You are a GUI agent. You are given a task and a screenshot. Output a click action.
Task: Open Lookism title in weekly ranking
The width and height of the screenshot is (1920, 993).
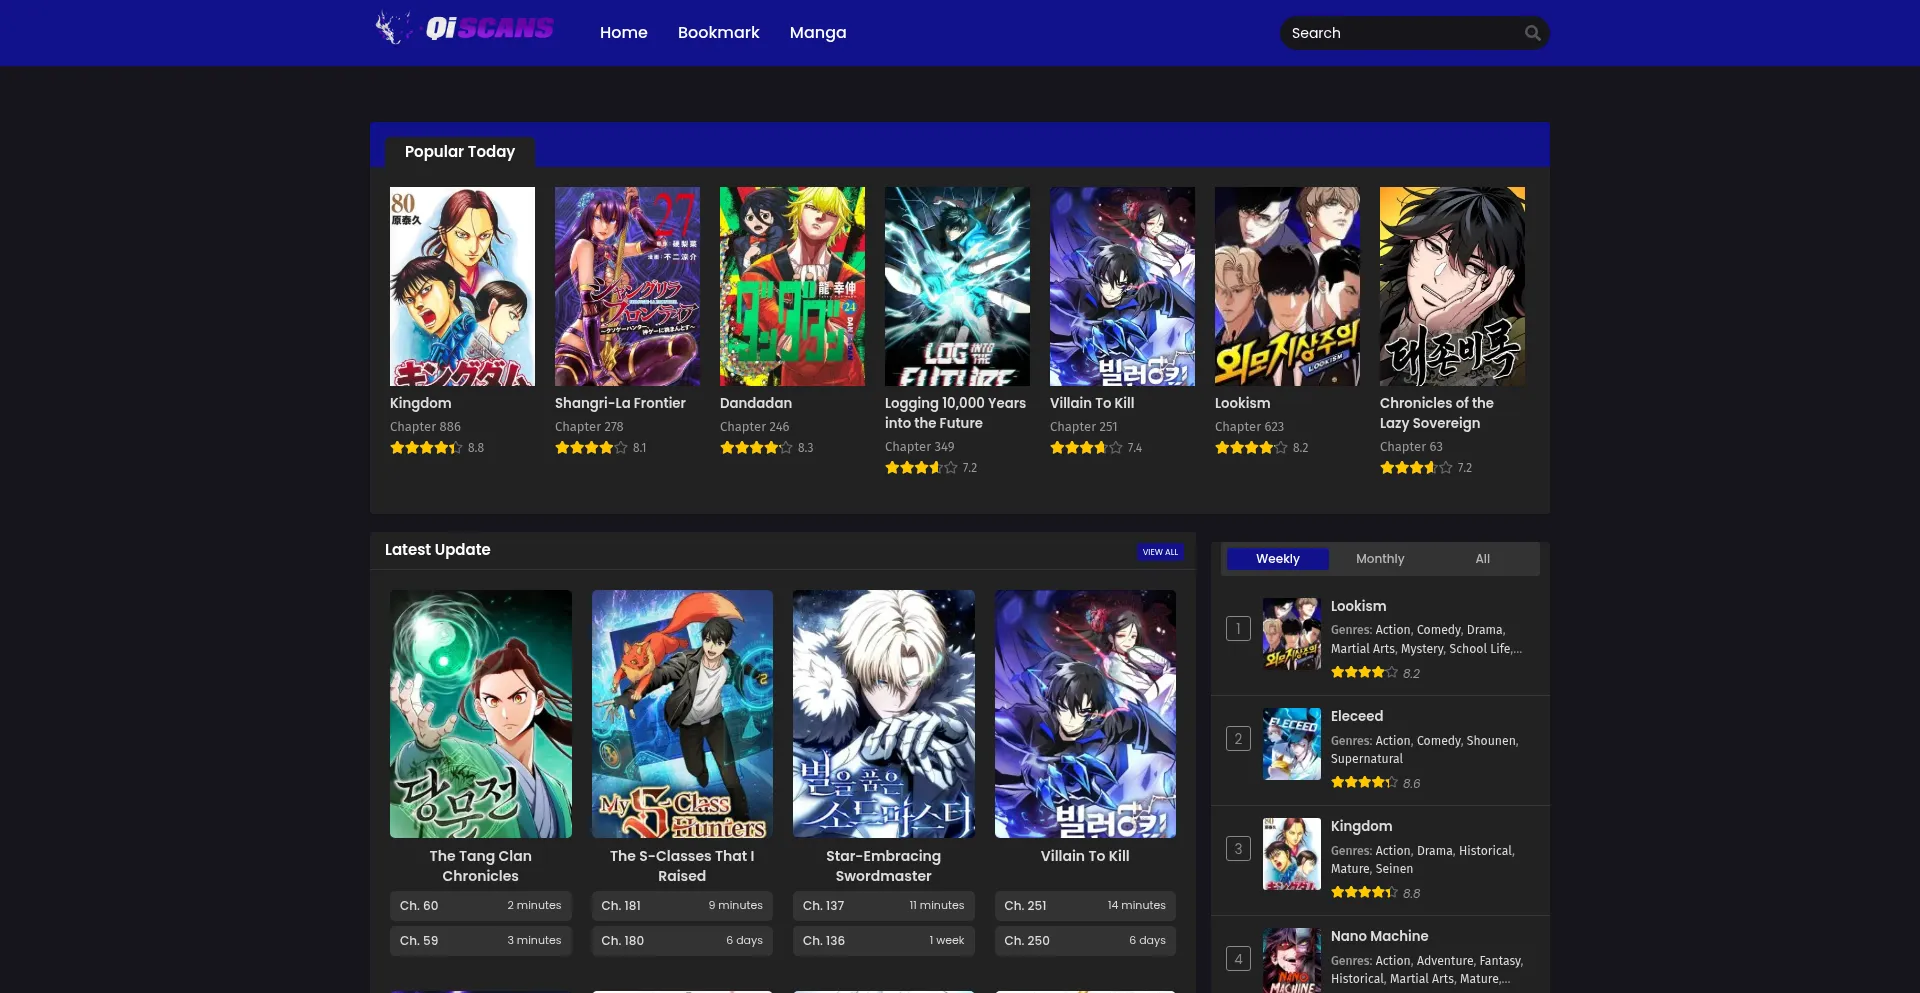[x=1358, y=606]
